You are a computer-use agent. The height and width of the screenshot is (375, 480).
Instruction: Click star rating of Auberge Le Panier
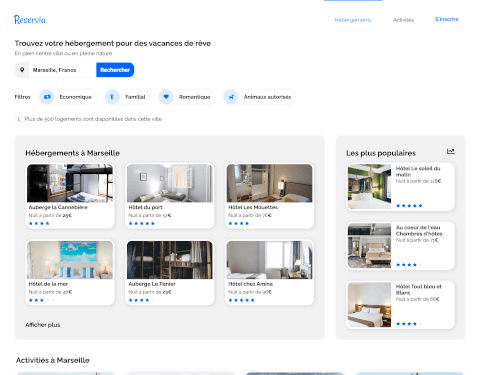pyautogui.click(x=142, y=300)
